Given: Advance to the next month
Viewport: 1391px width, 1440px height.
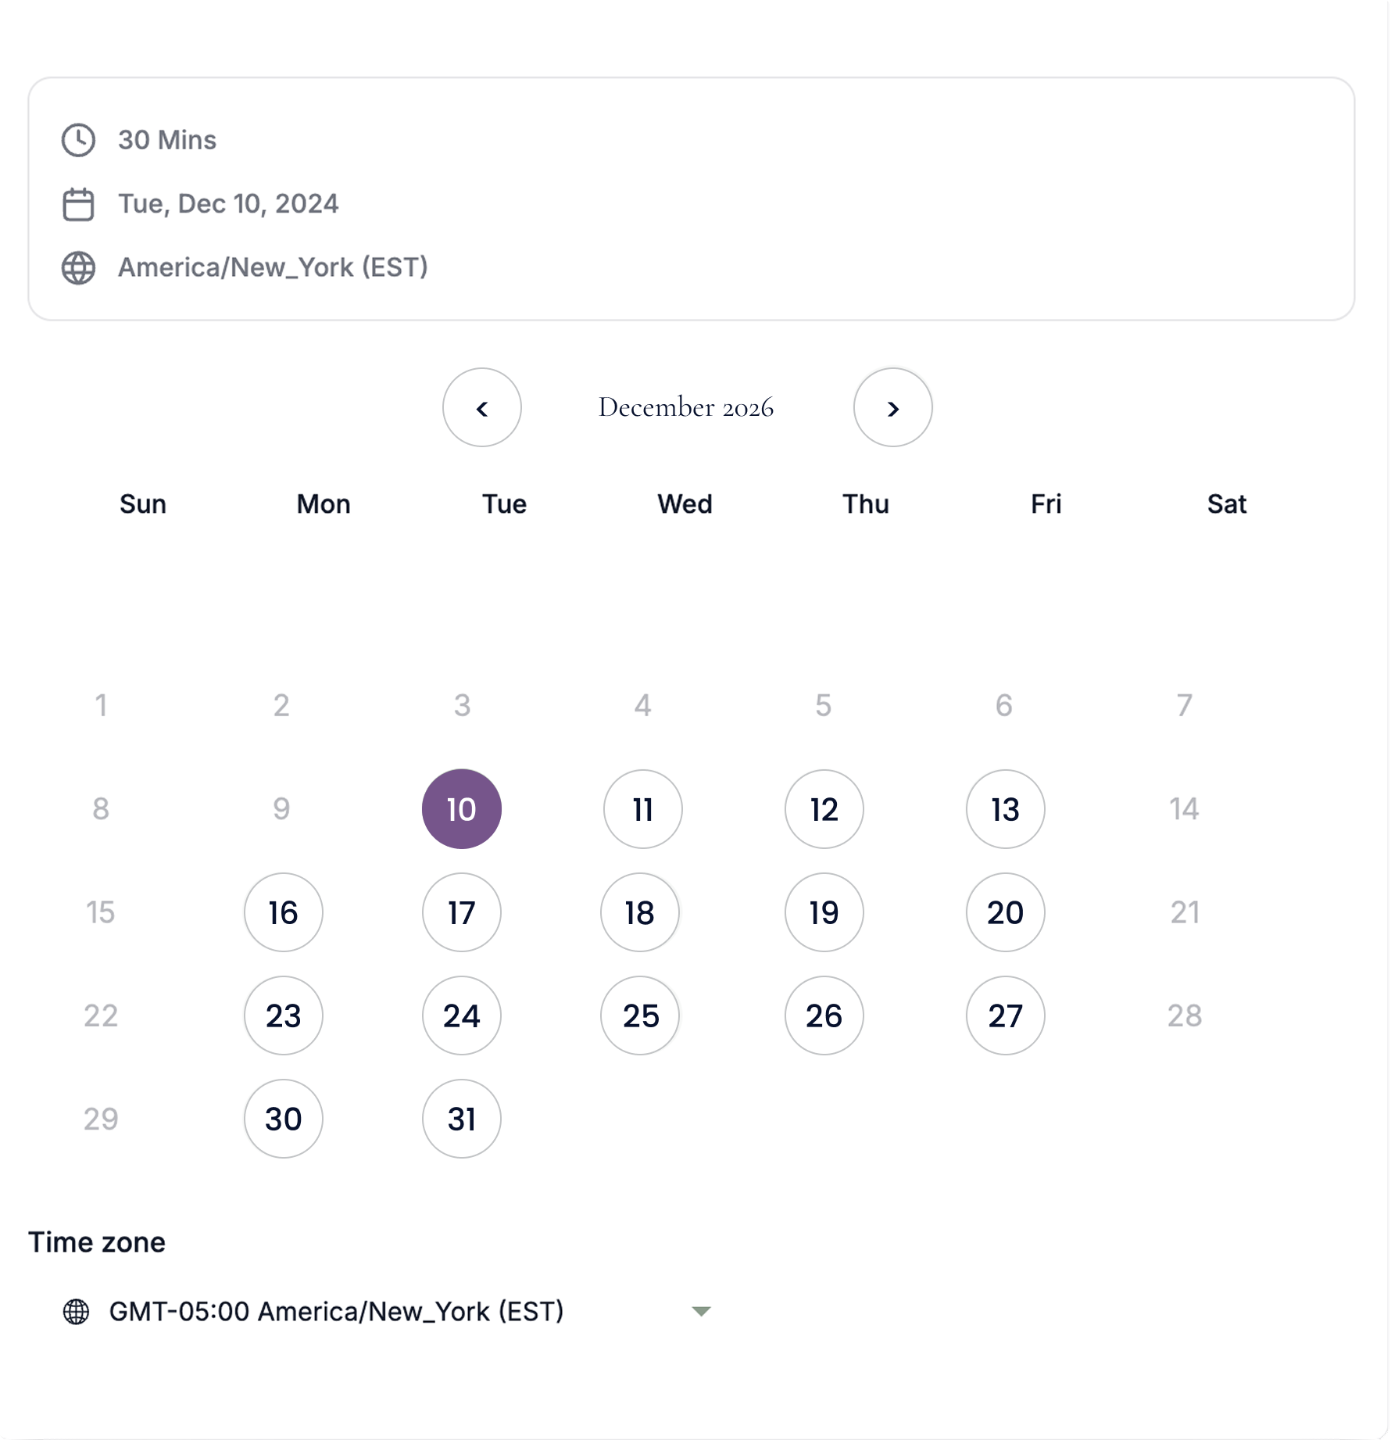Looking at the screenshot, I should click(893, 407).
